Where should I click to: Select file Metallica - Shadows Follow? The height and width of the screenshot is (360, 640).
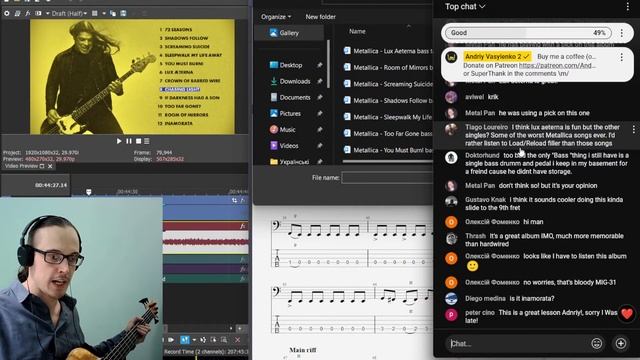(x=388, y=100)
